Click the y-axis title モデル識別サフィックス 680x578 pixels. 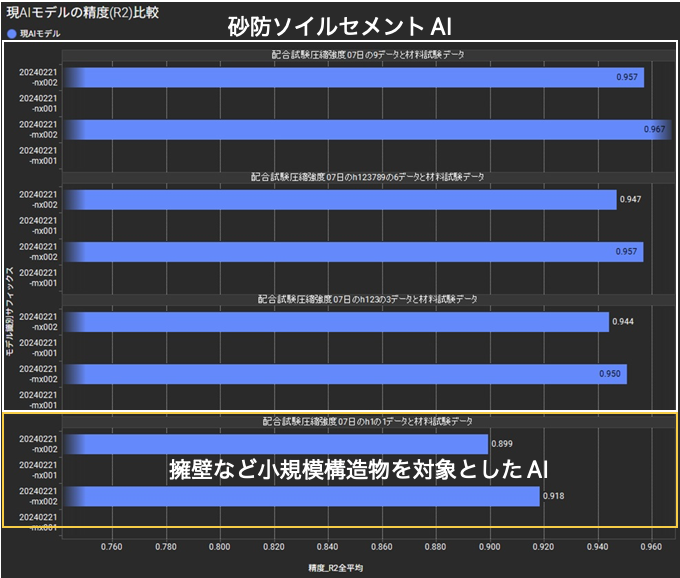pyautogui.click(x=10, y=300)
